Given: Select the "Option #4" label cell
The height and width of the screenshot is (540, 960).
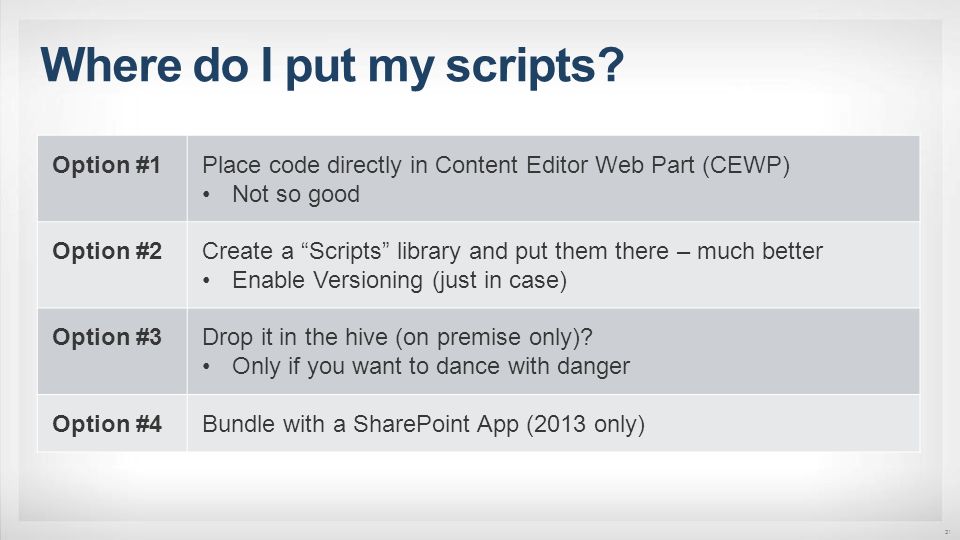Looking at the screenshot, I should click(113, 423).
